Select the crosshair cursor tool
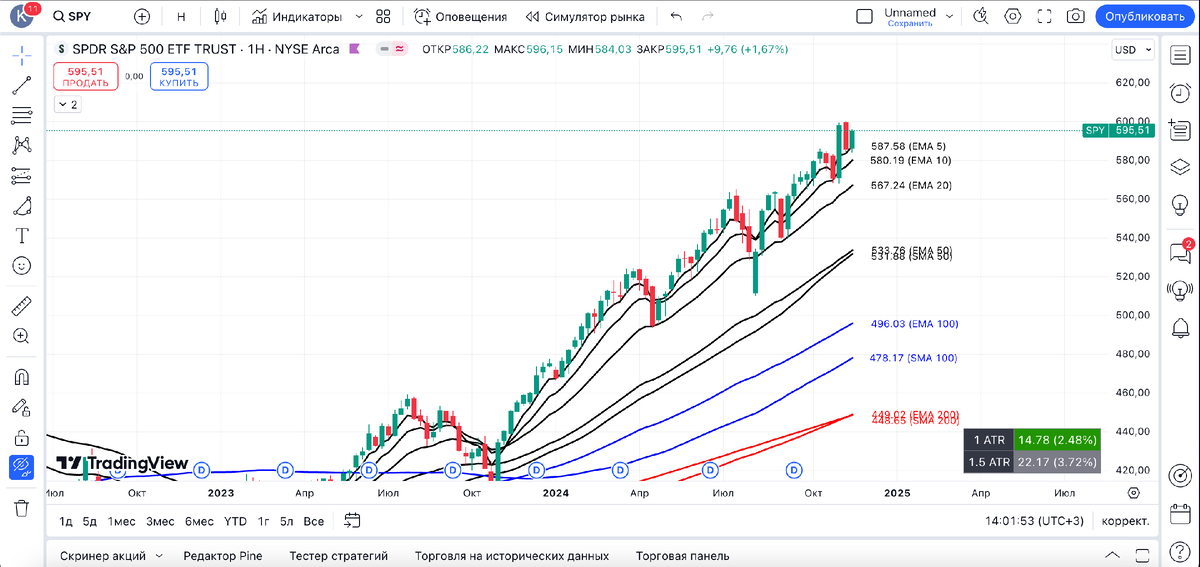 21,54
